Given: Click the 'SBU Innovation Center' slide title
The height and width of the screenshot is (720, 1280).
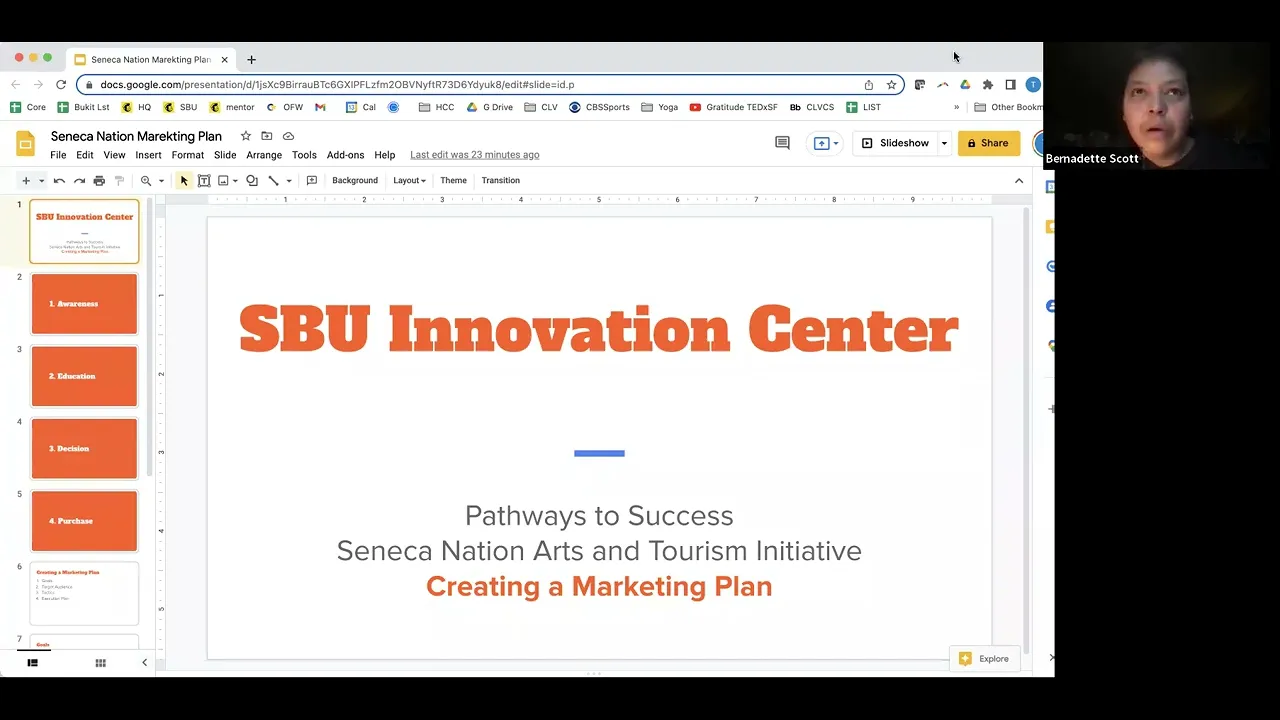Looking at the screenshot, I should point(599,330).
